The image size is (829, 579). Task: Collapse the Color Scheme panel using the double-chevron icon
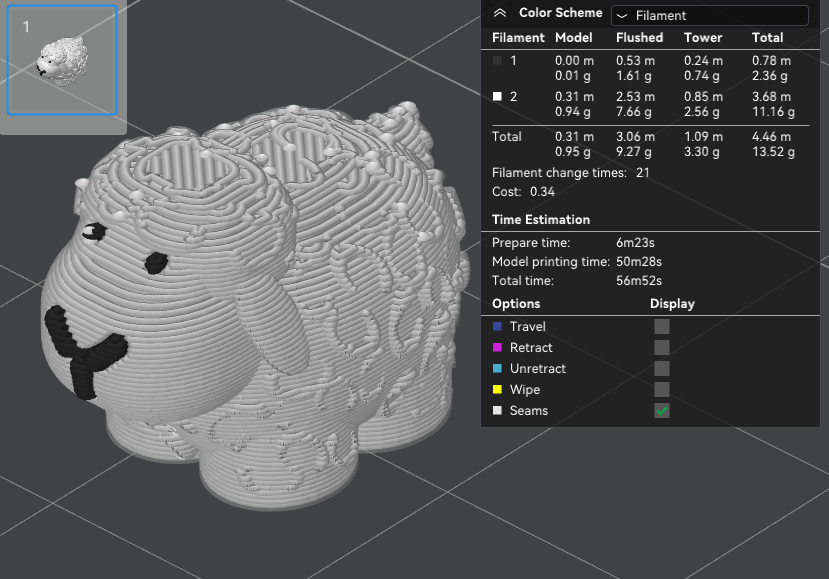tap(500, 13)
